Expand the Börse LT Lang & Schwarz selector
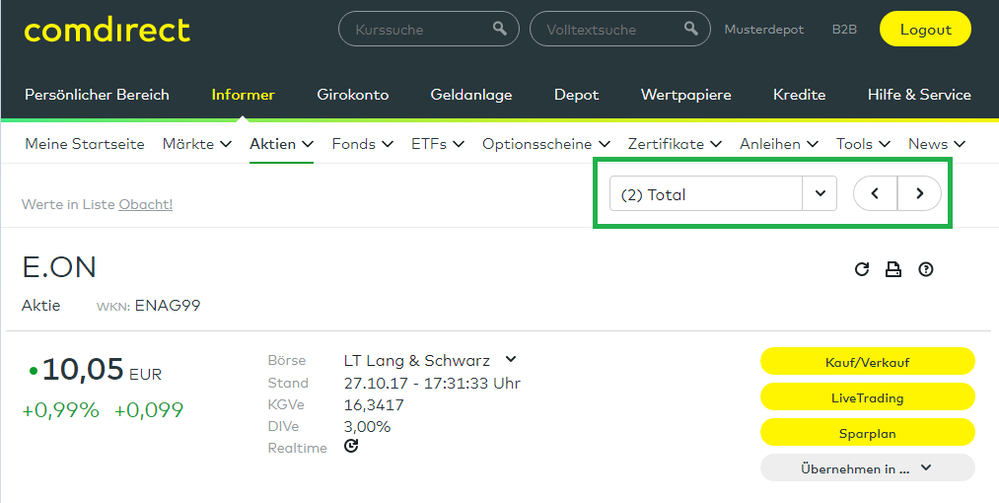 point(511,359)
